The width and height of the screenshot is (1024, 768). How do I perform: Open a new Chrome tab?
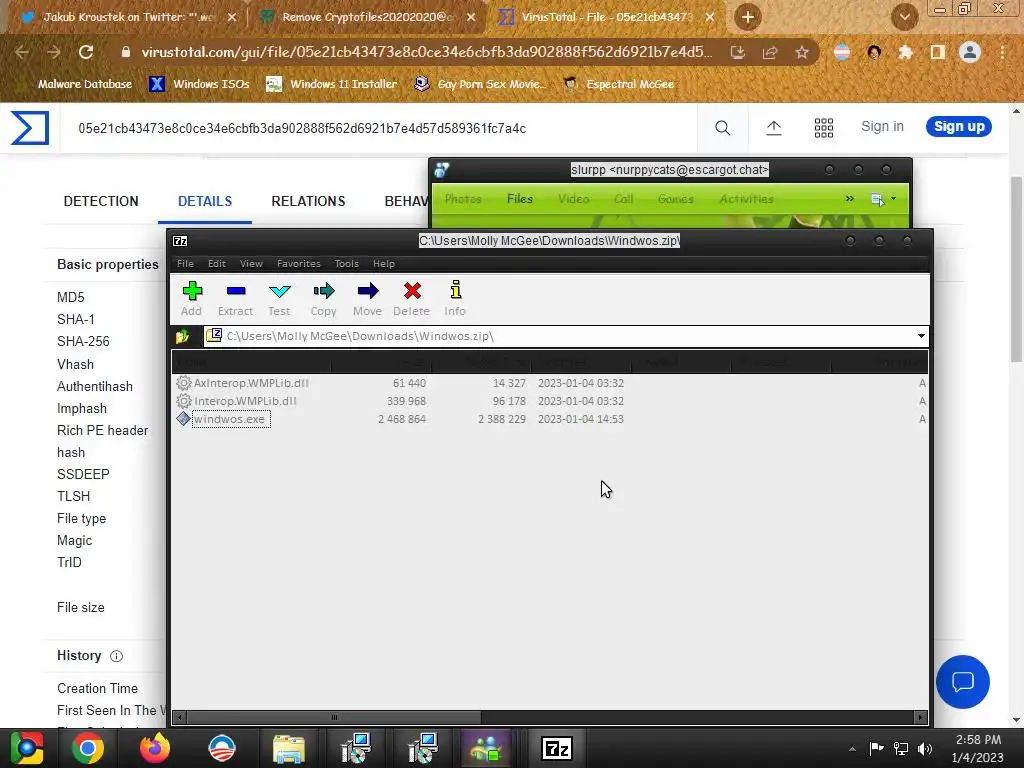[x=748, y=17]
